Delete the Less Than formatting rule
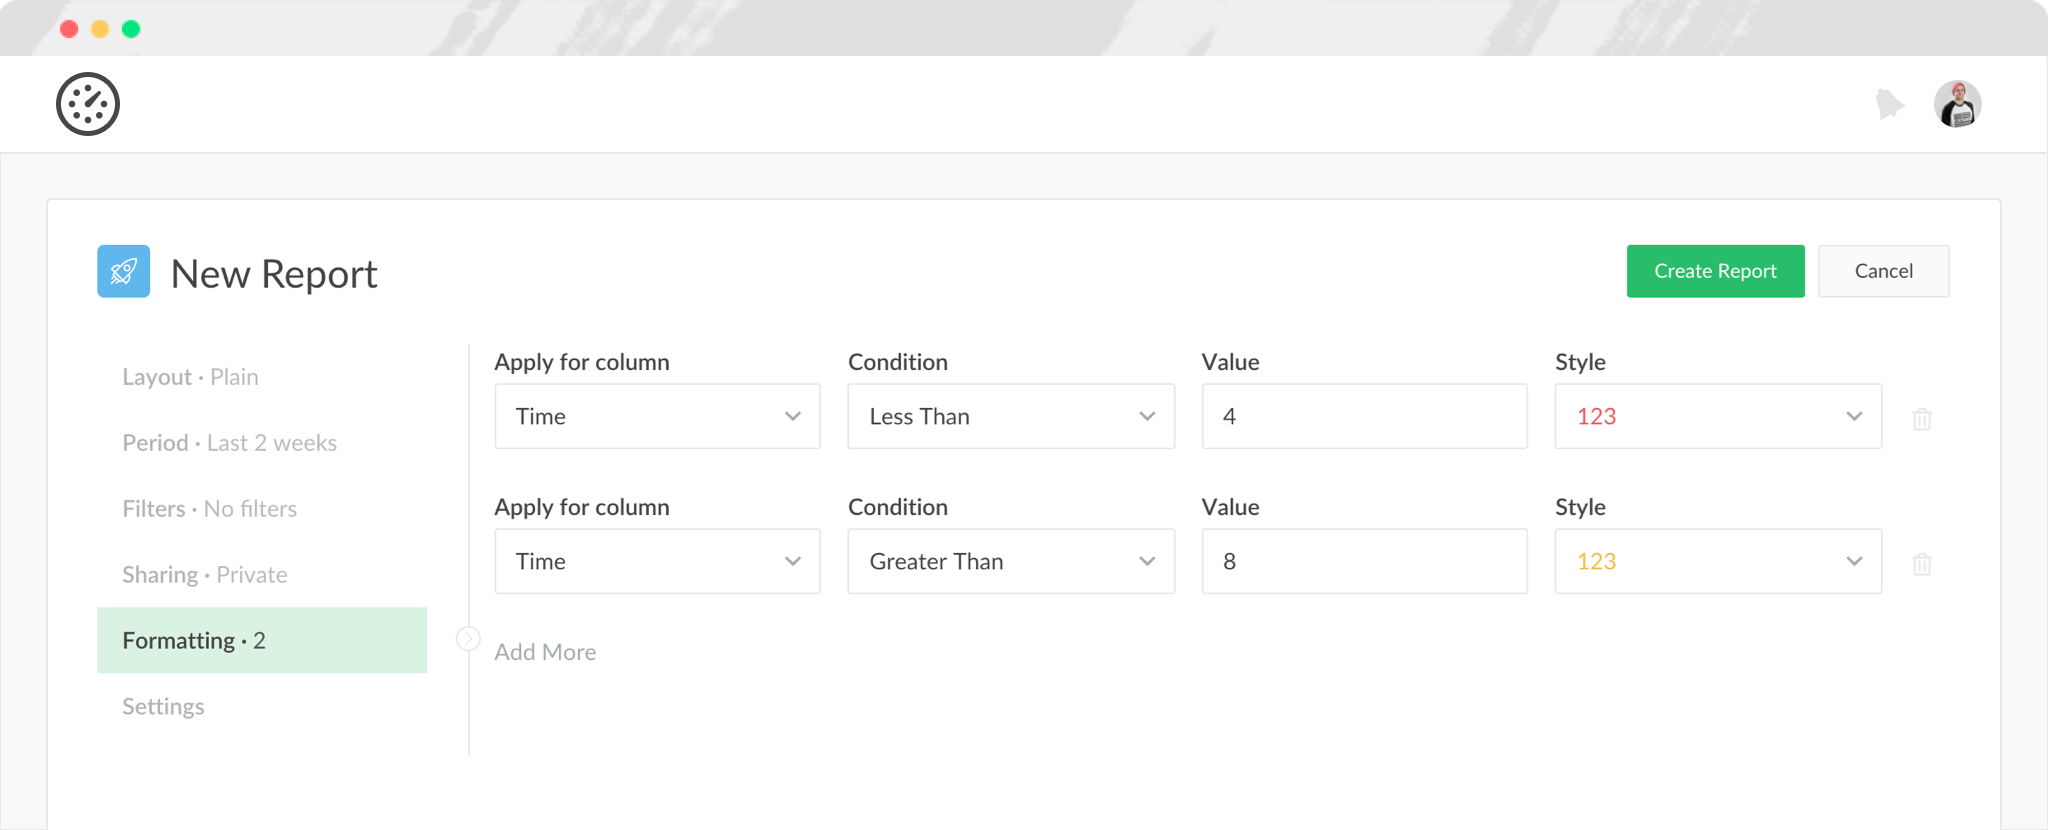The image size is (2048, 830). 1922,419
